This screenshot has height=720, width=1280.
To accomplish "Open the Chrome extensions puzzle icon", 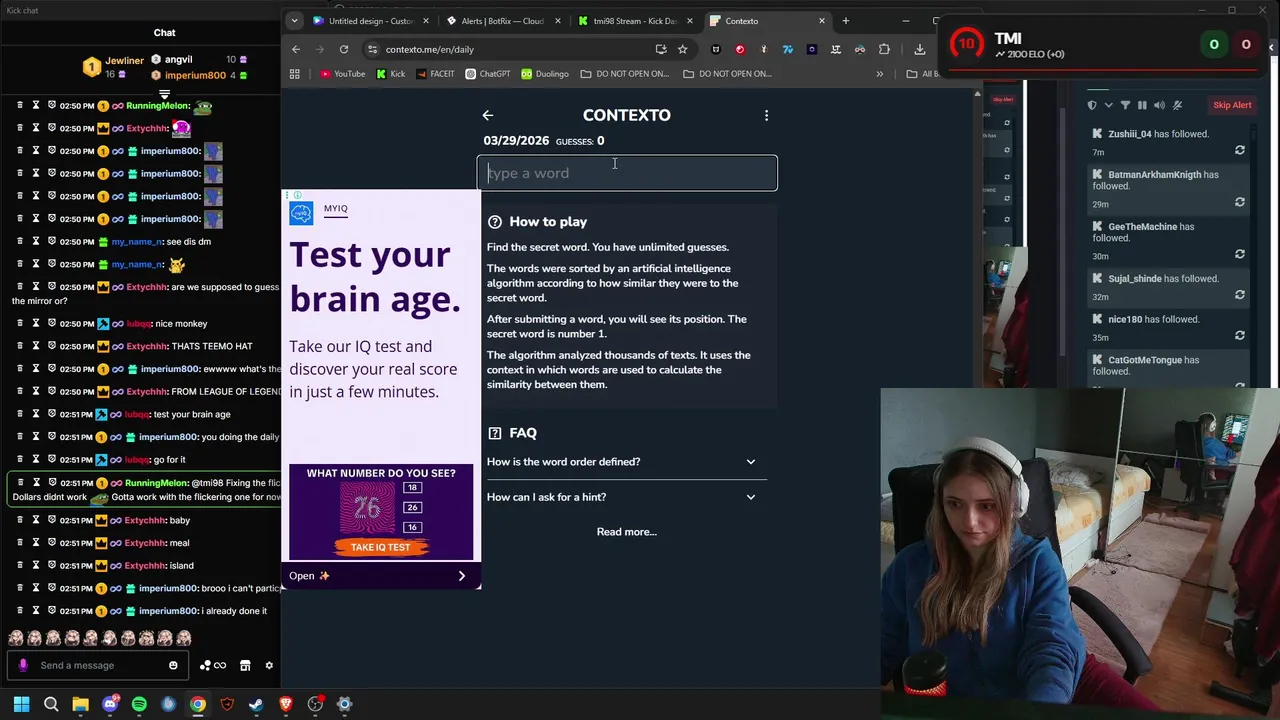I will click(884, 49).
